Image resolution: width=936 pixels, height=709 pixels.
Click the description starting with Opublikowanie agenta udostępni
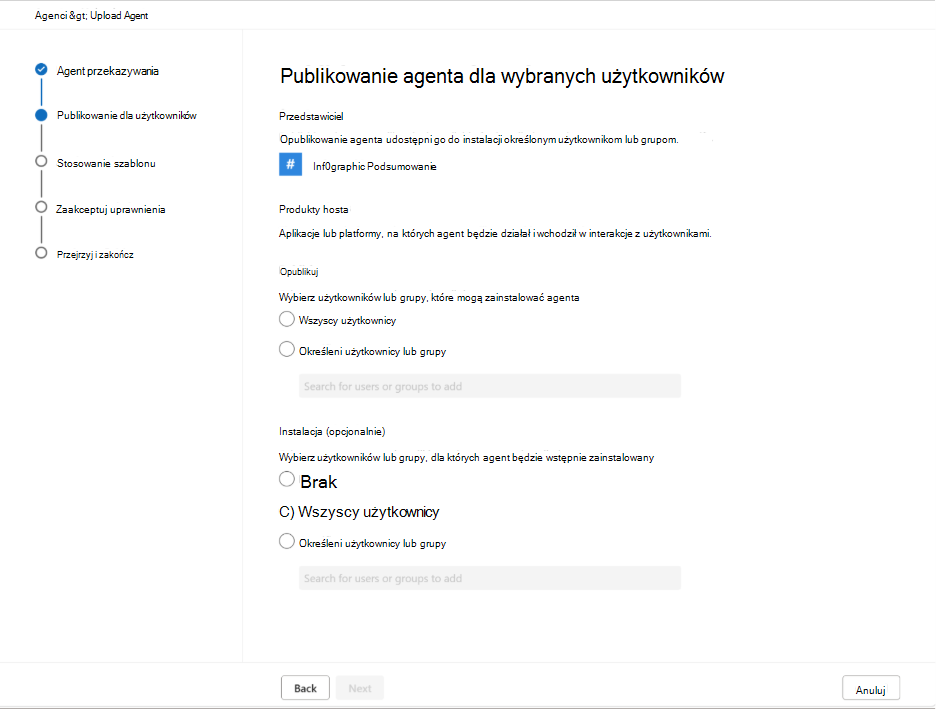(479, 140)
